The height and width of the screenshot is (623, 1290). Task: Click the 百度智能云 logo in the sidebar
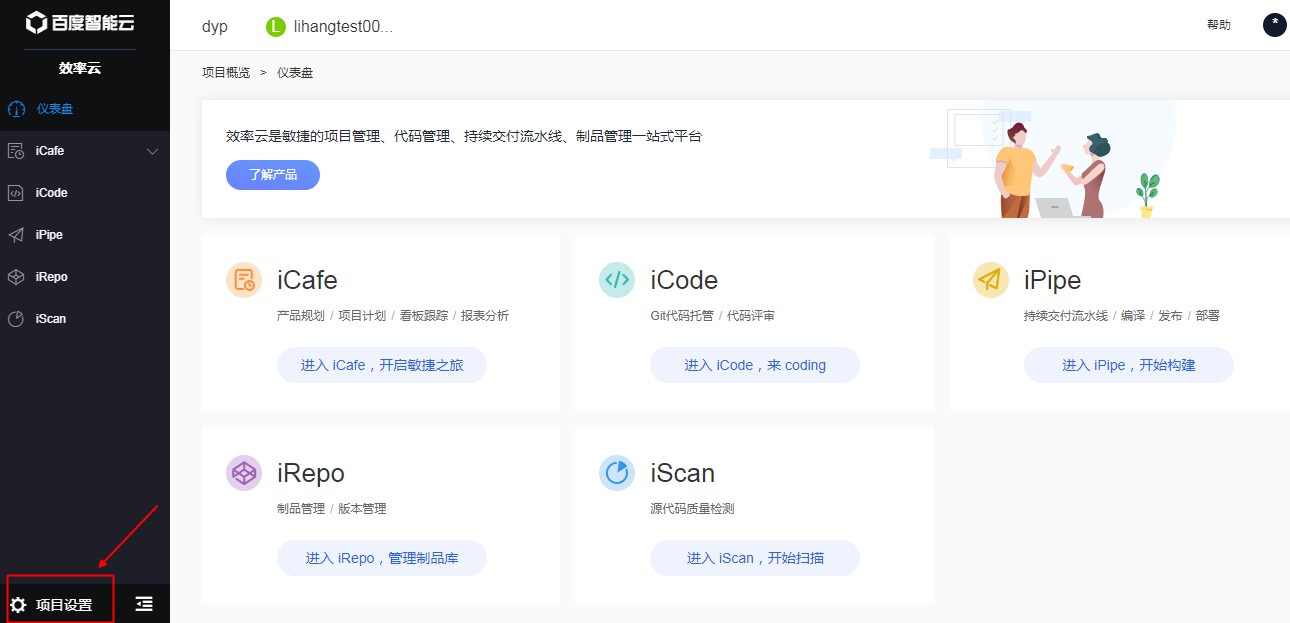[79, 22]
